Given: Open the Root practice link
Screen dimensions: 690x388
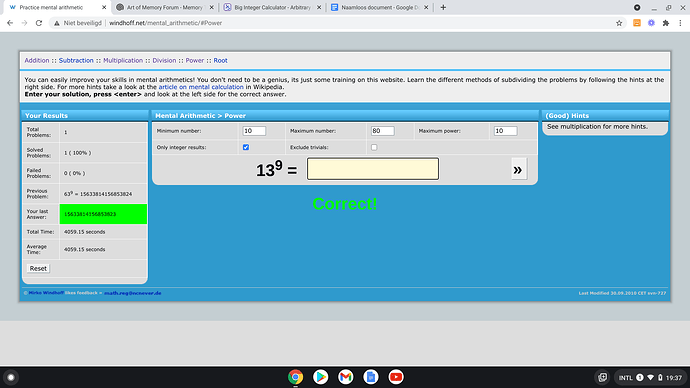Looking at the screenshot, I should pyautogui.click(x=220, y=60).
